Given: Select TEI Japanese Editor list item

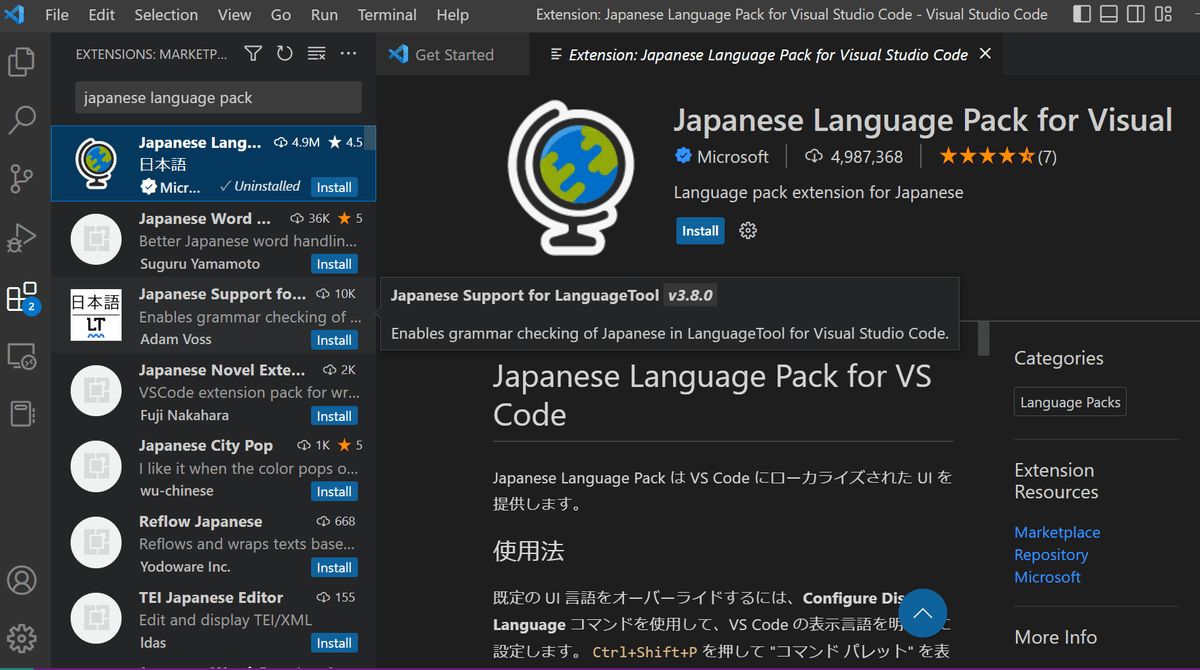Looking at the screenshot, I should (x=214, y=620).
